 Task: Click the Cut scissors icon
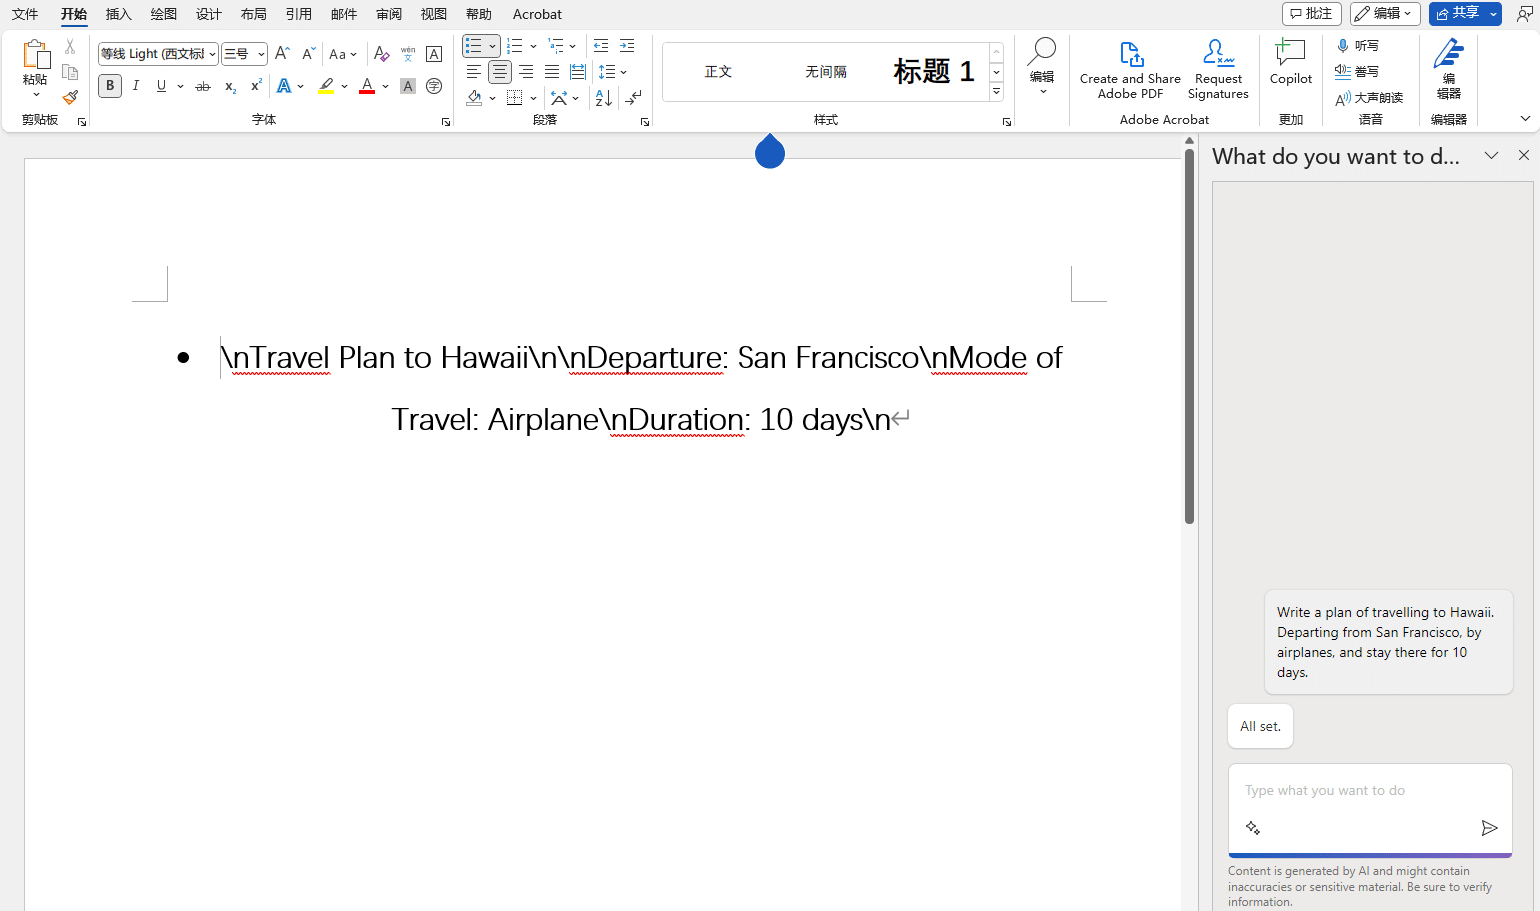[70, 46]
